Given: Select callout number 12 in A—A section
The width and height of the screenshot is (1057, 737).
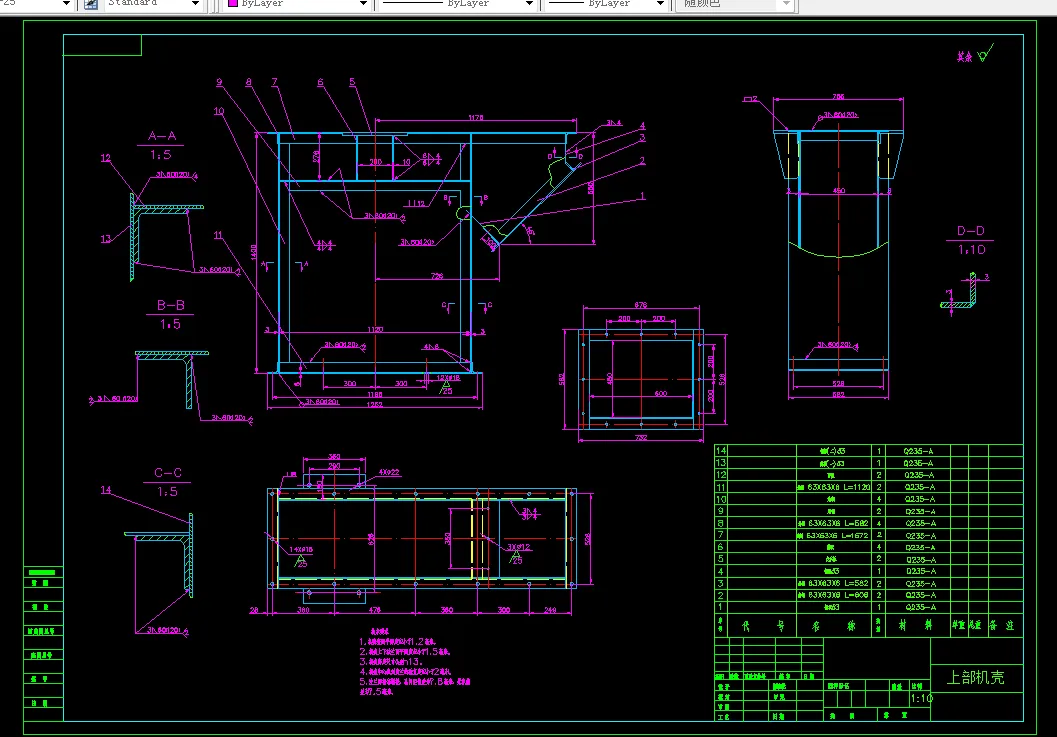Looking at the screenshot, I should (x=106, y=158).
